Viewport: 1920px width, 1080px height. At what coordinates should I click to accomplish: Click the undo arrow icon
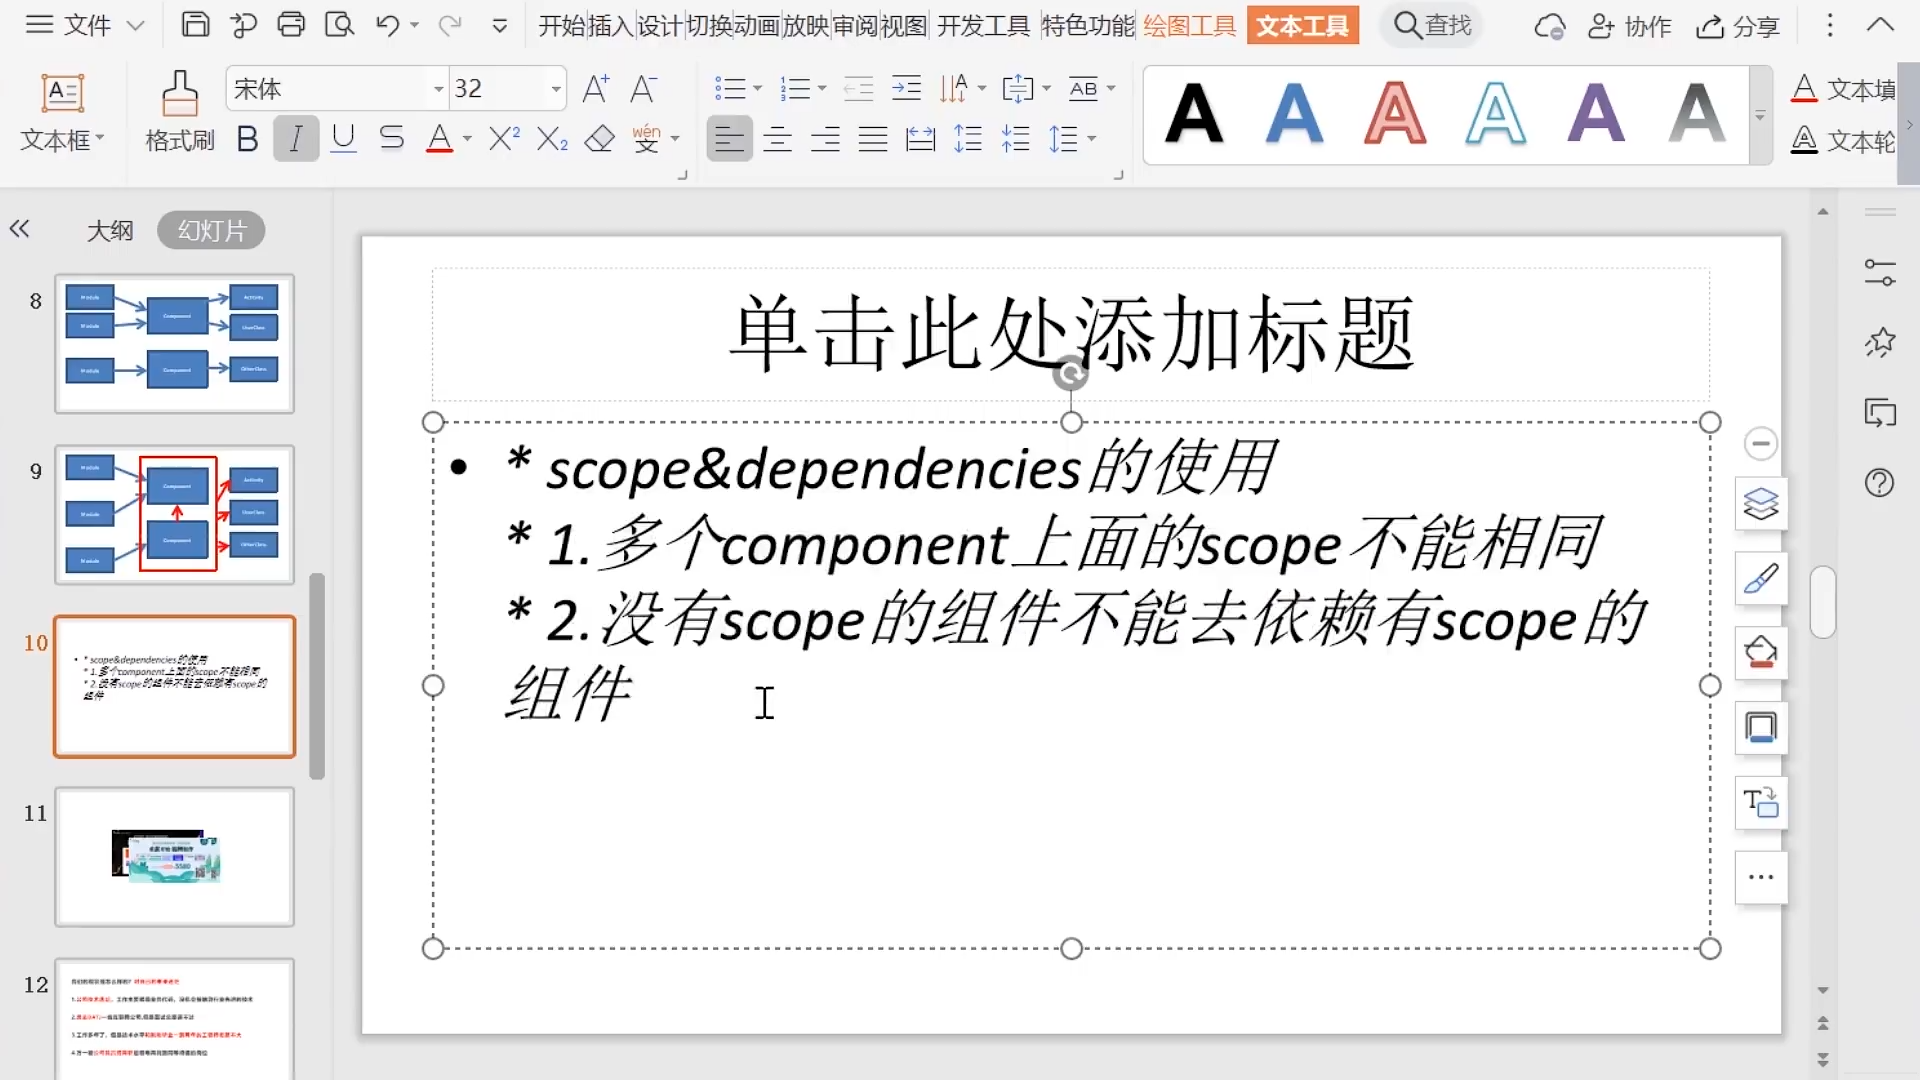pos(388,25)
